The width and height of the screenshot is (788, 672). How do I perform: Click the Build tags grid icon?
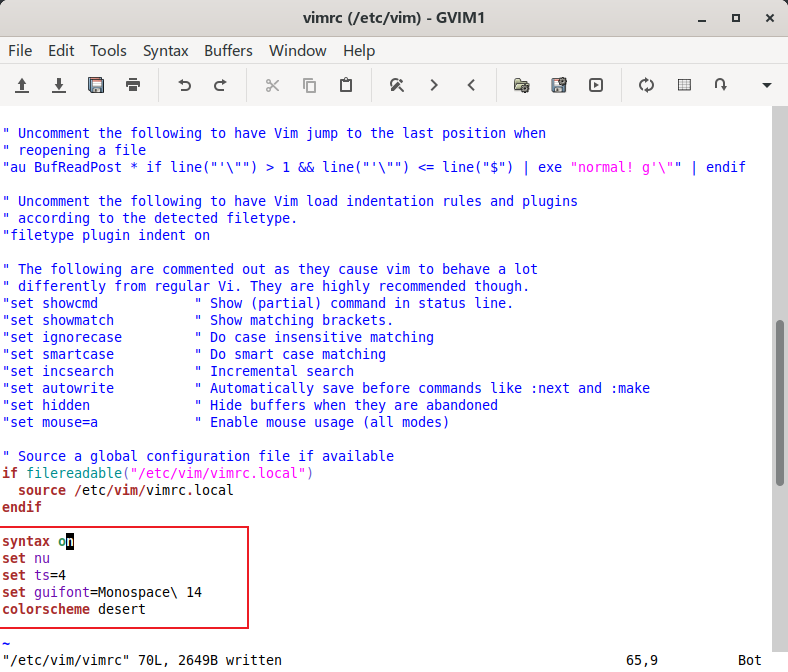coord(684,85)
